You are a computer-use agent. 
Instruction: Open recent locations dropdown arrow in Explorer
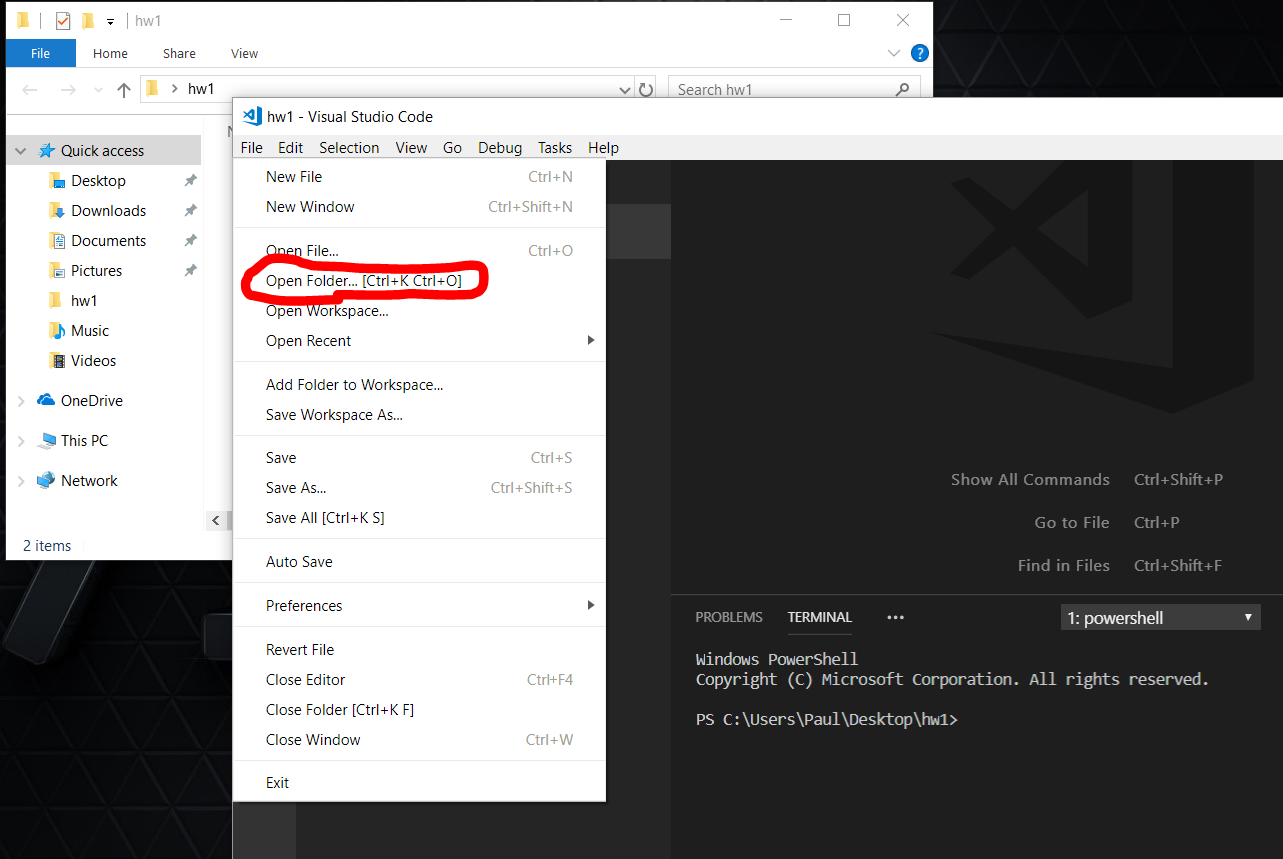[x=98, y=90]
